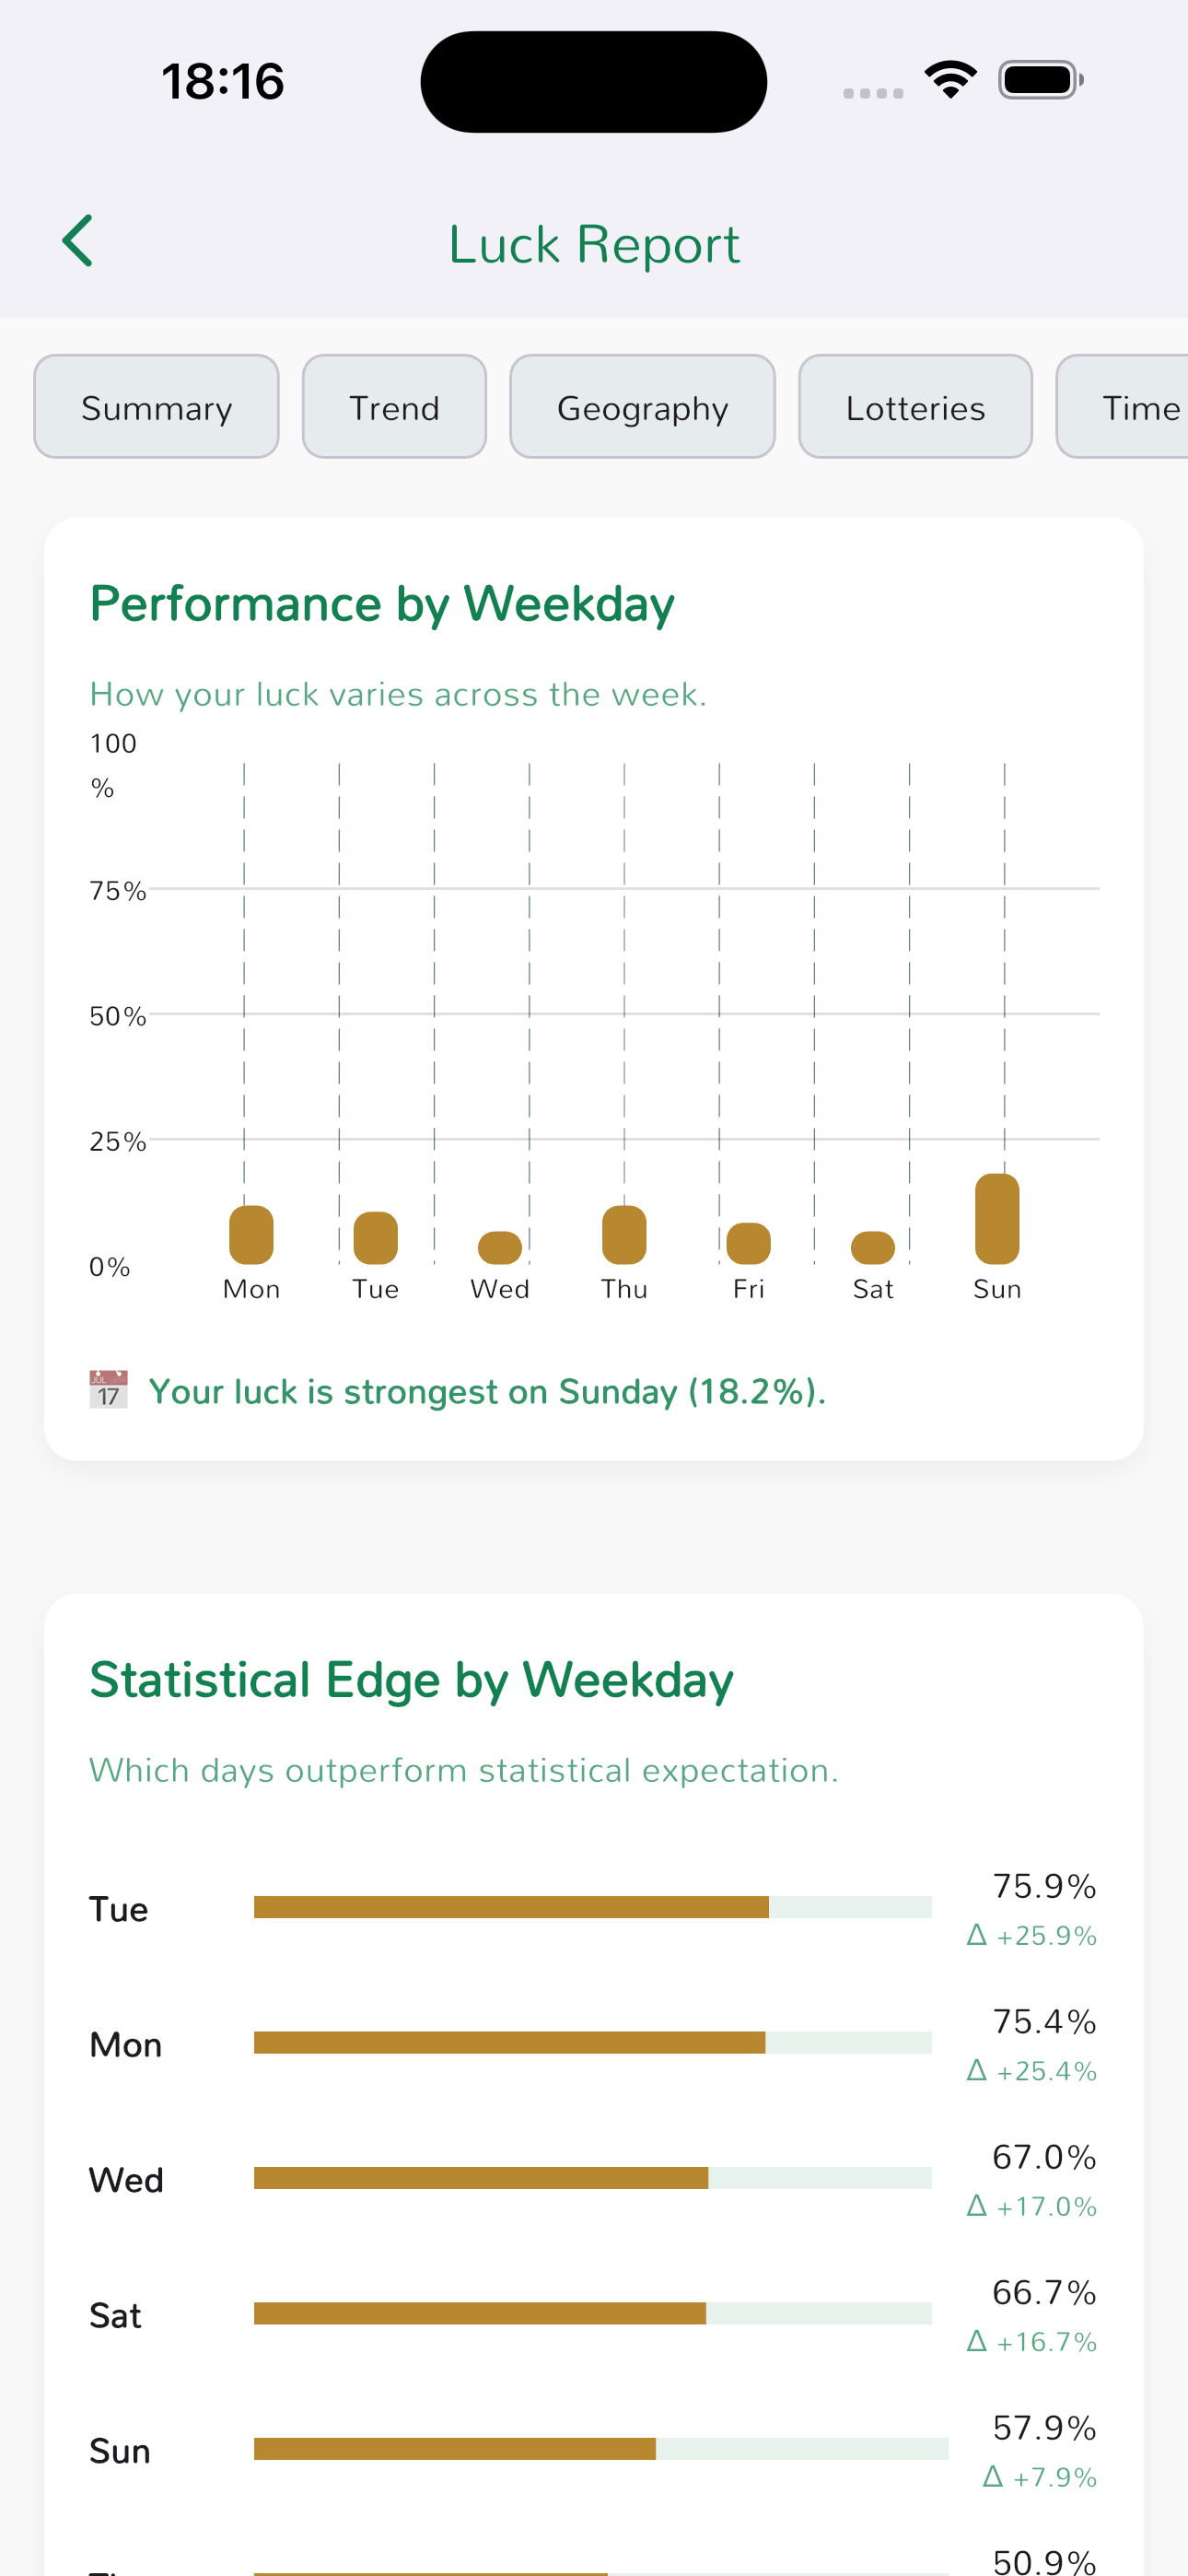The image size is (1188, 2576).
Task: Tap the calendar icon beside luck insight
Action: tap(108, 1390)
